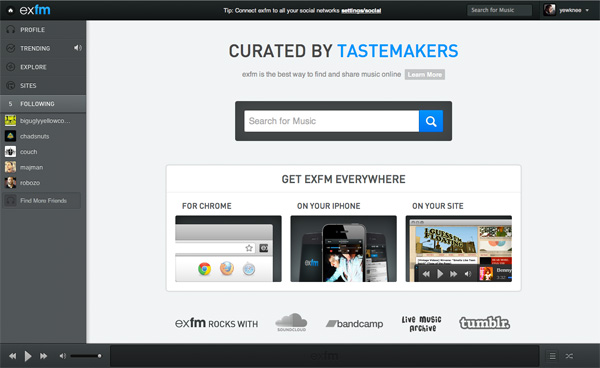Focus the main Search for Music field
Screen dimensions: 600x368
point(331,121)
